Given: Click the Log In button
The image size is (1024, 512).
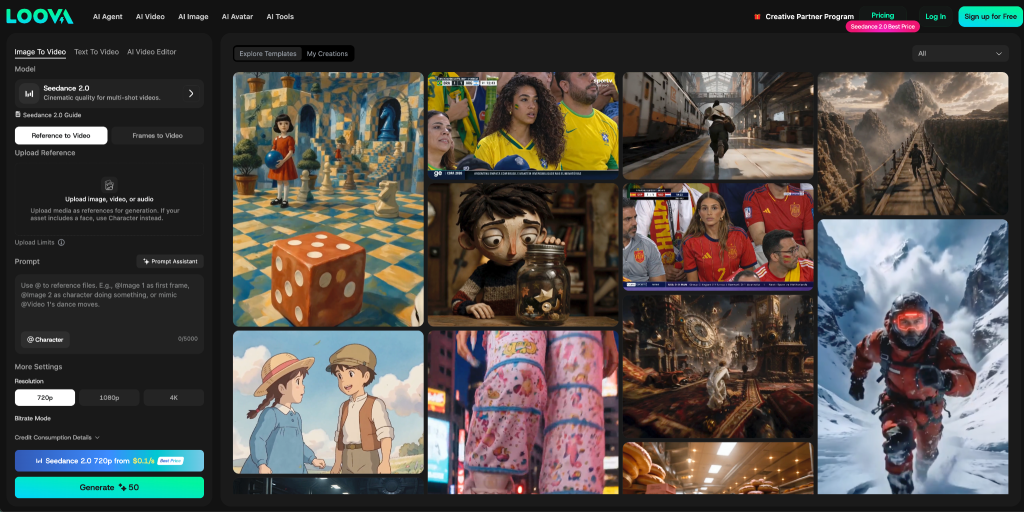Looking at the screenshot, I should tap(935, 17).
